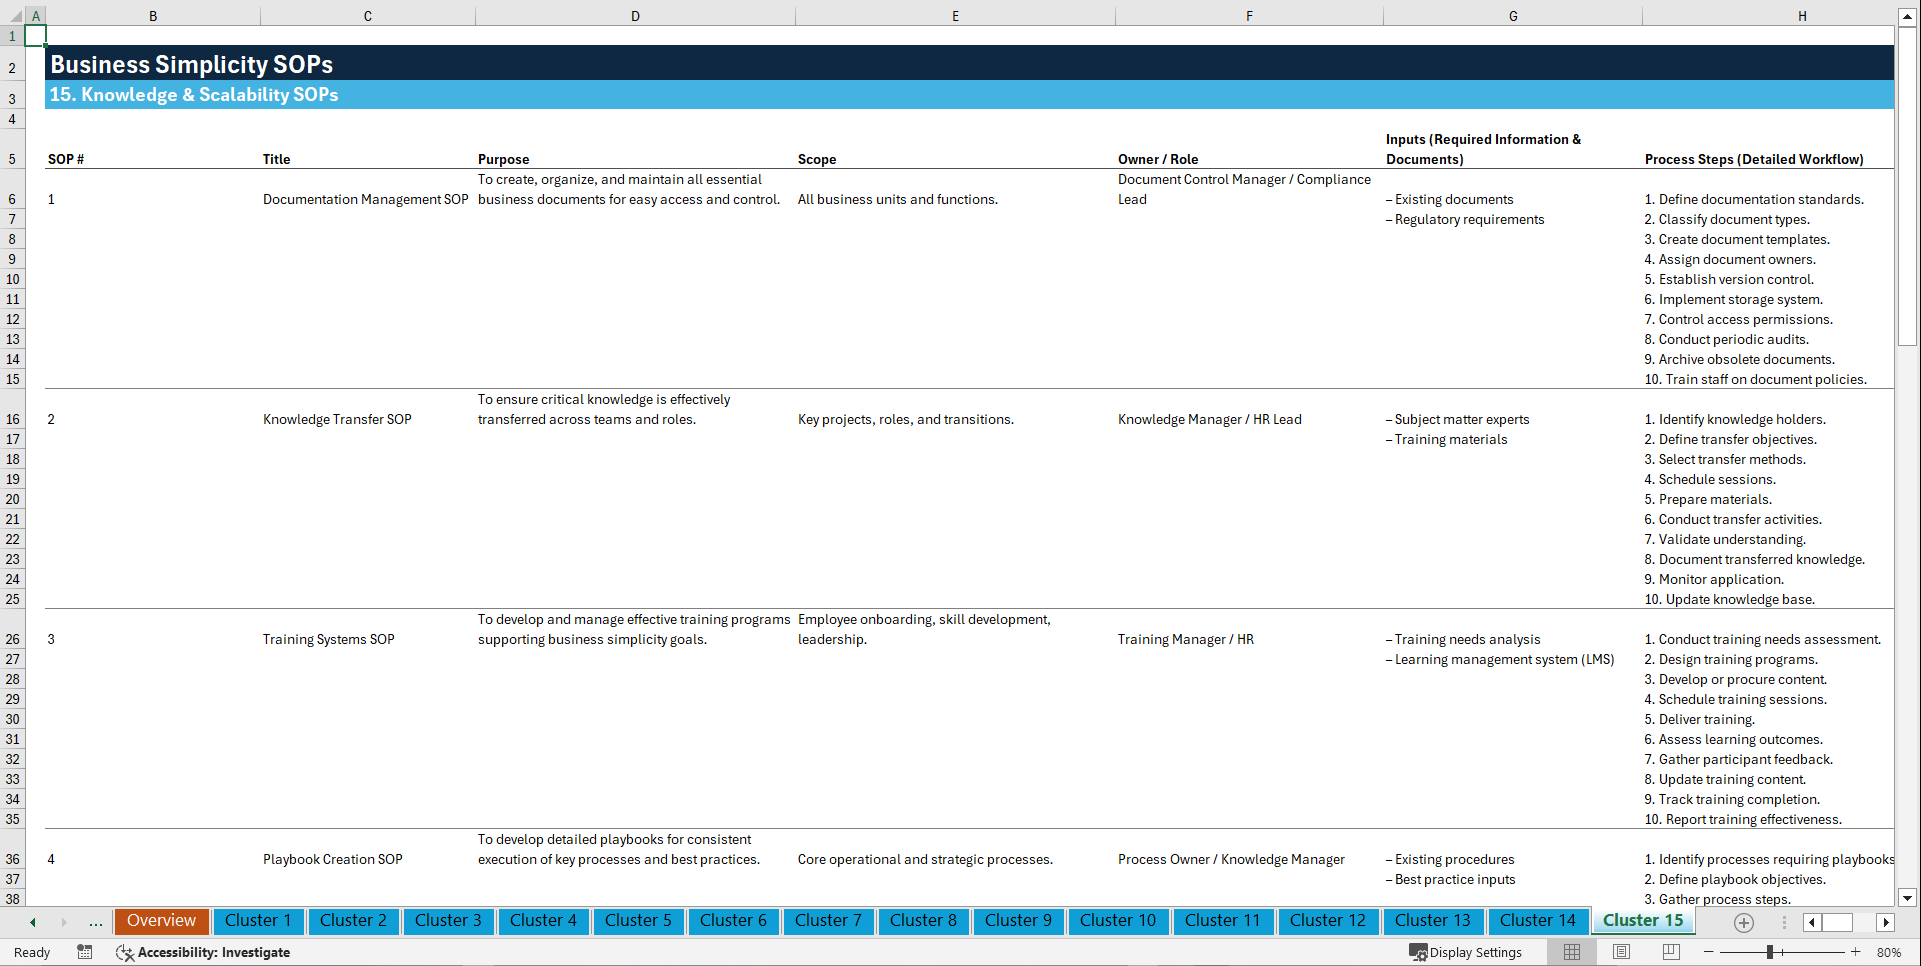Open the hidden sheets list via ellipsis
The width and height of the screenshot is (1921, 966).
pyautogui.click(x=95, y=922)
